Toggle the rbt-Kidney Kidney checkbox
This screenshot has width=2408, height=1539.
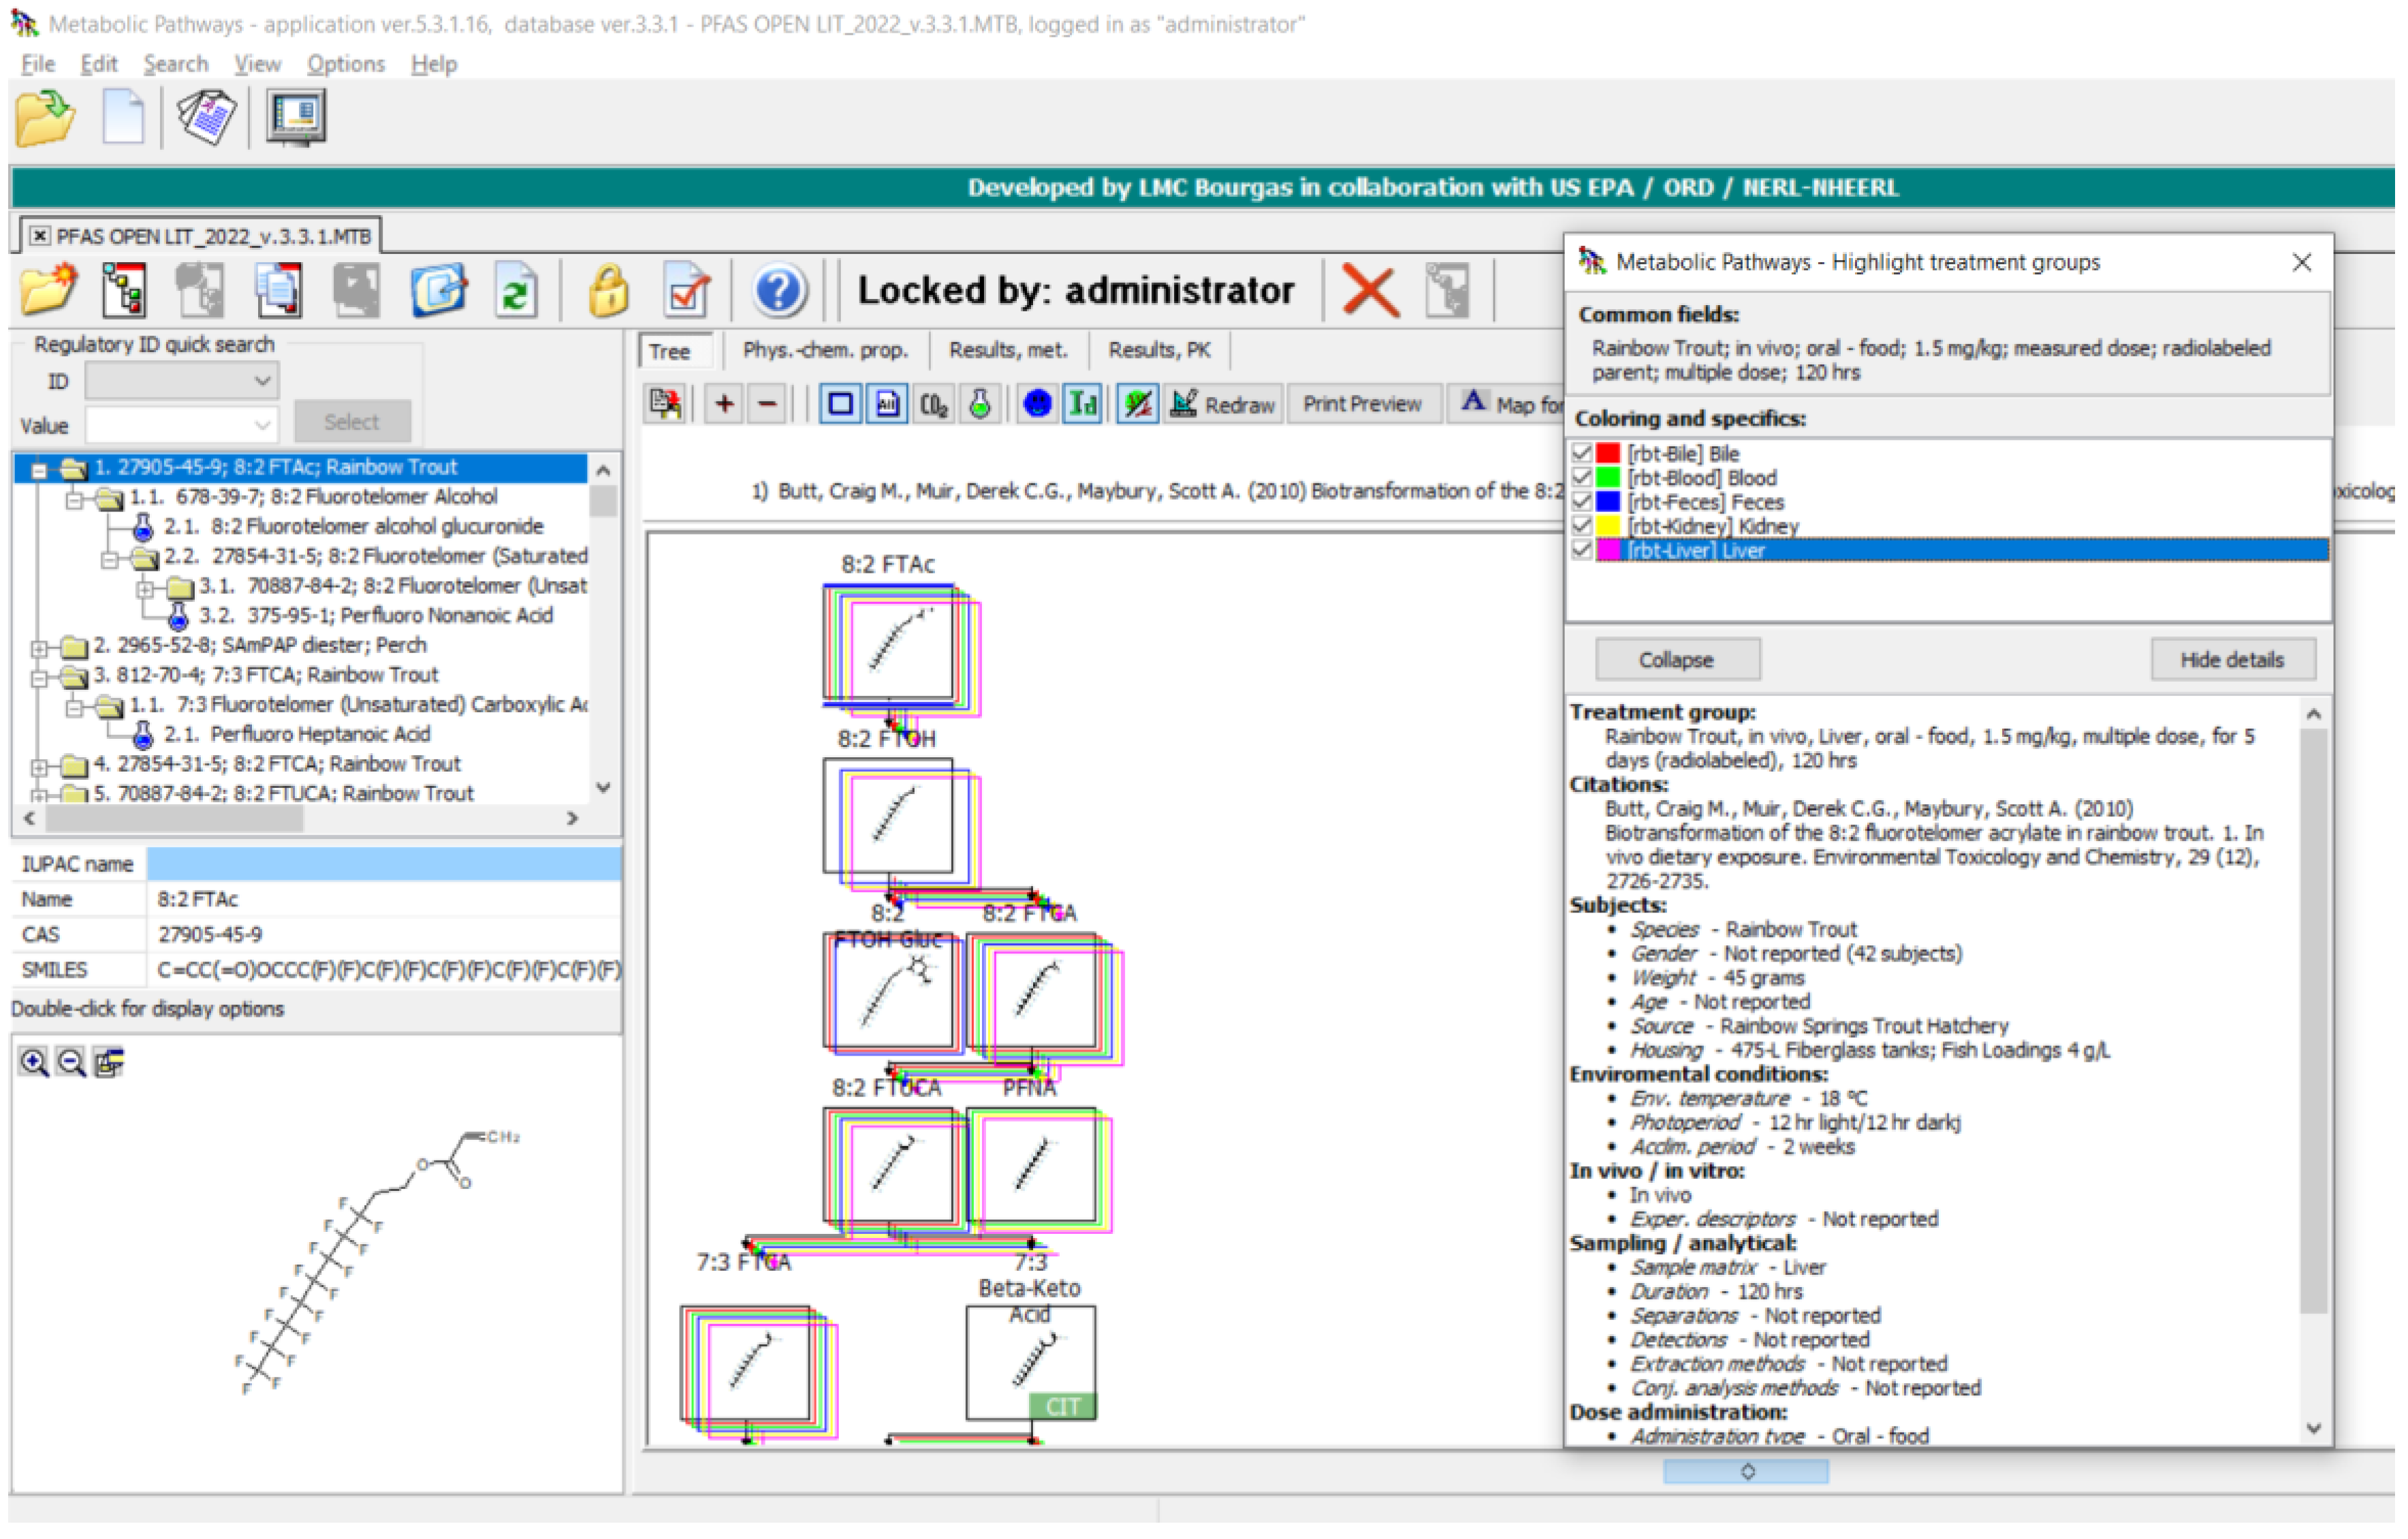(x=1582, y=526)
